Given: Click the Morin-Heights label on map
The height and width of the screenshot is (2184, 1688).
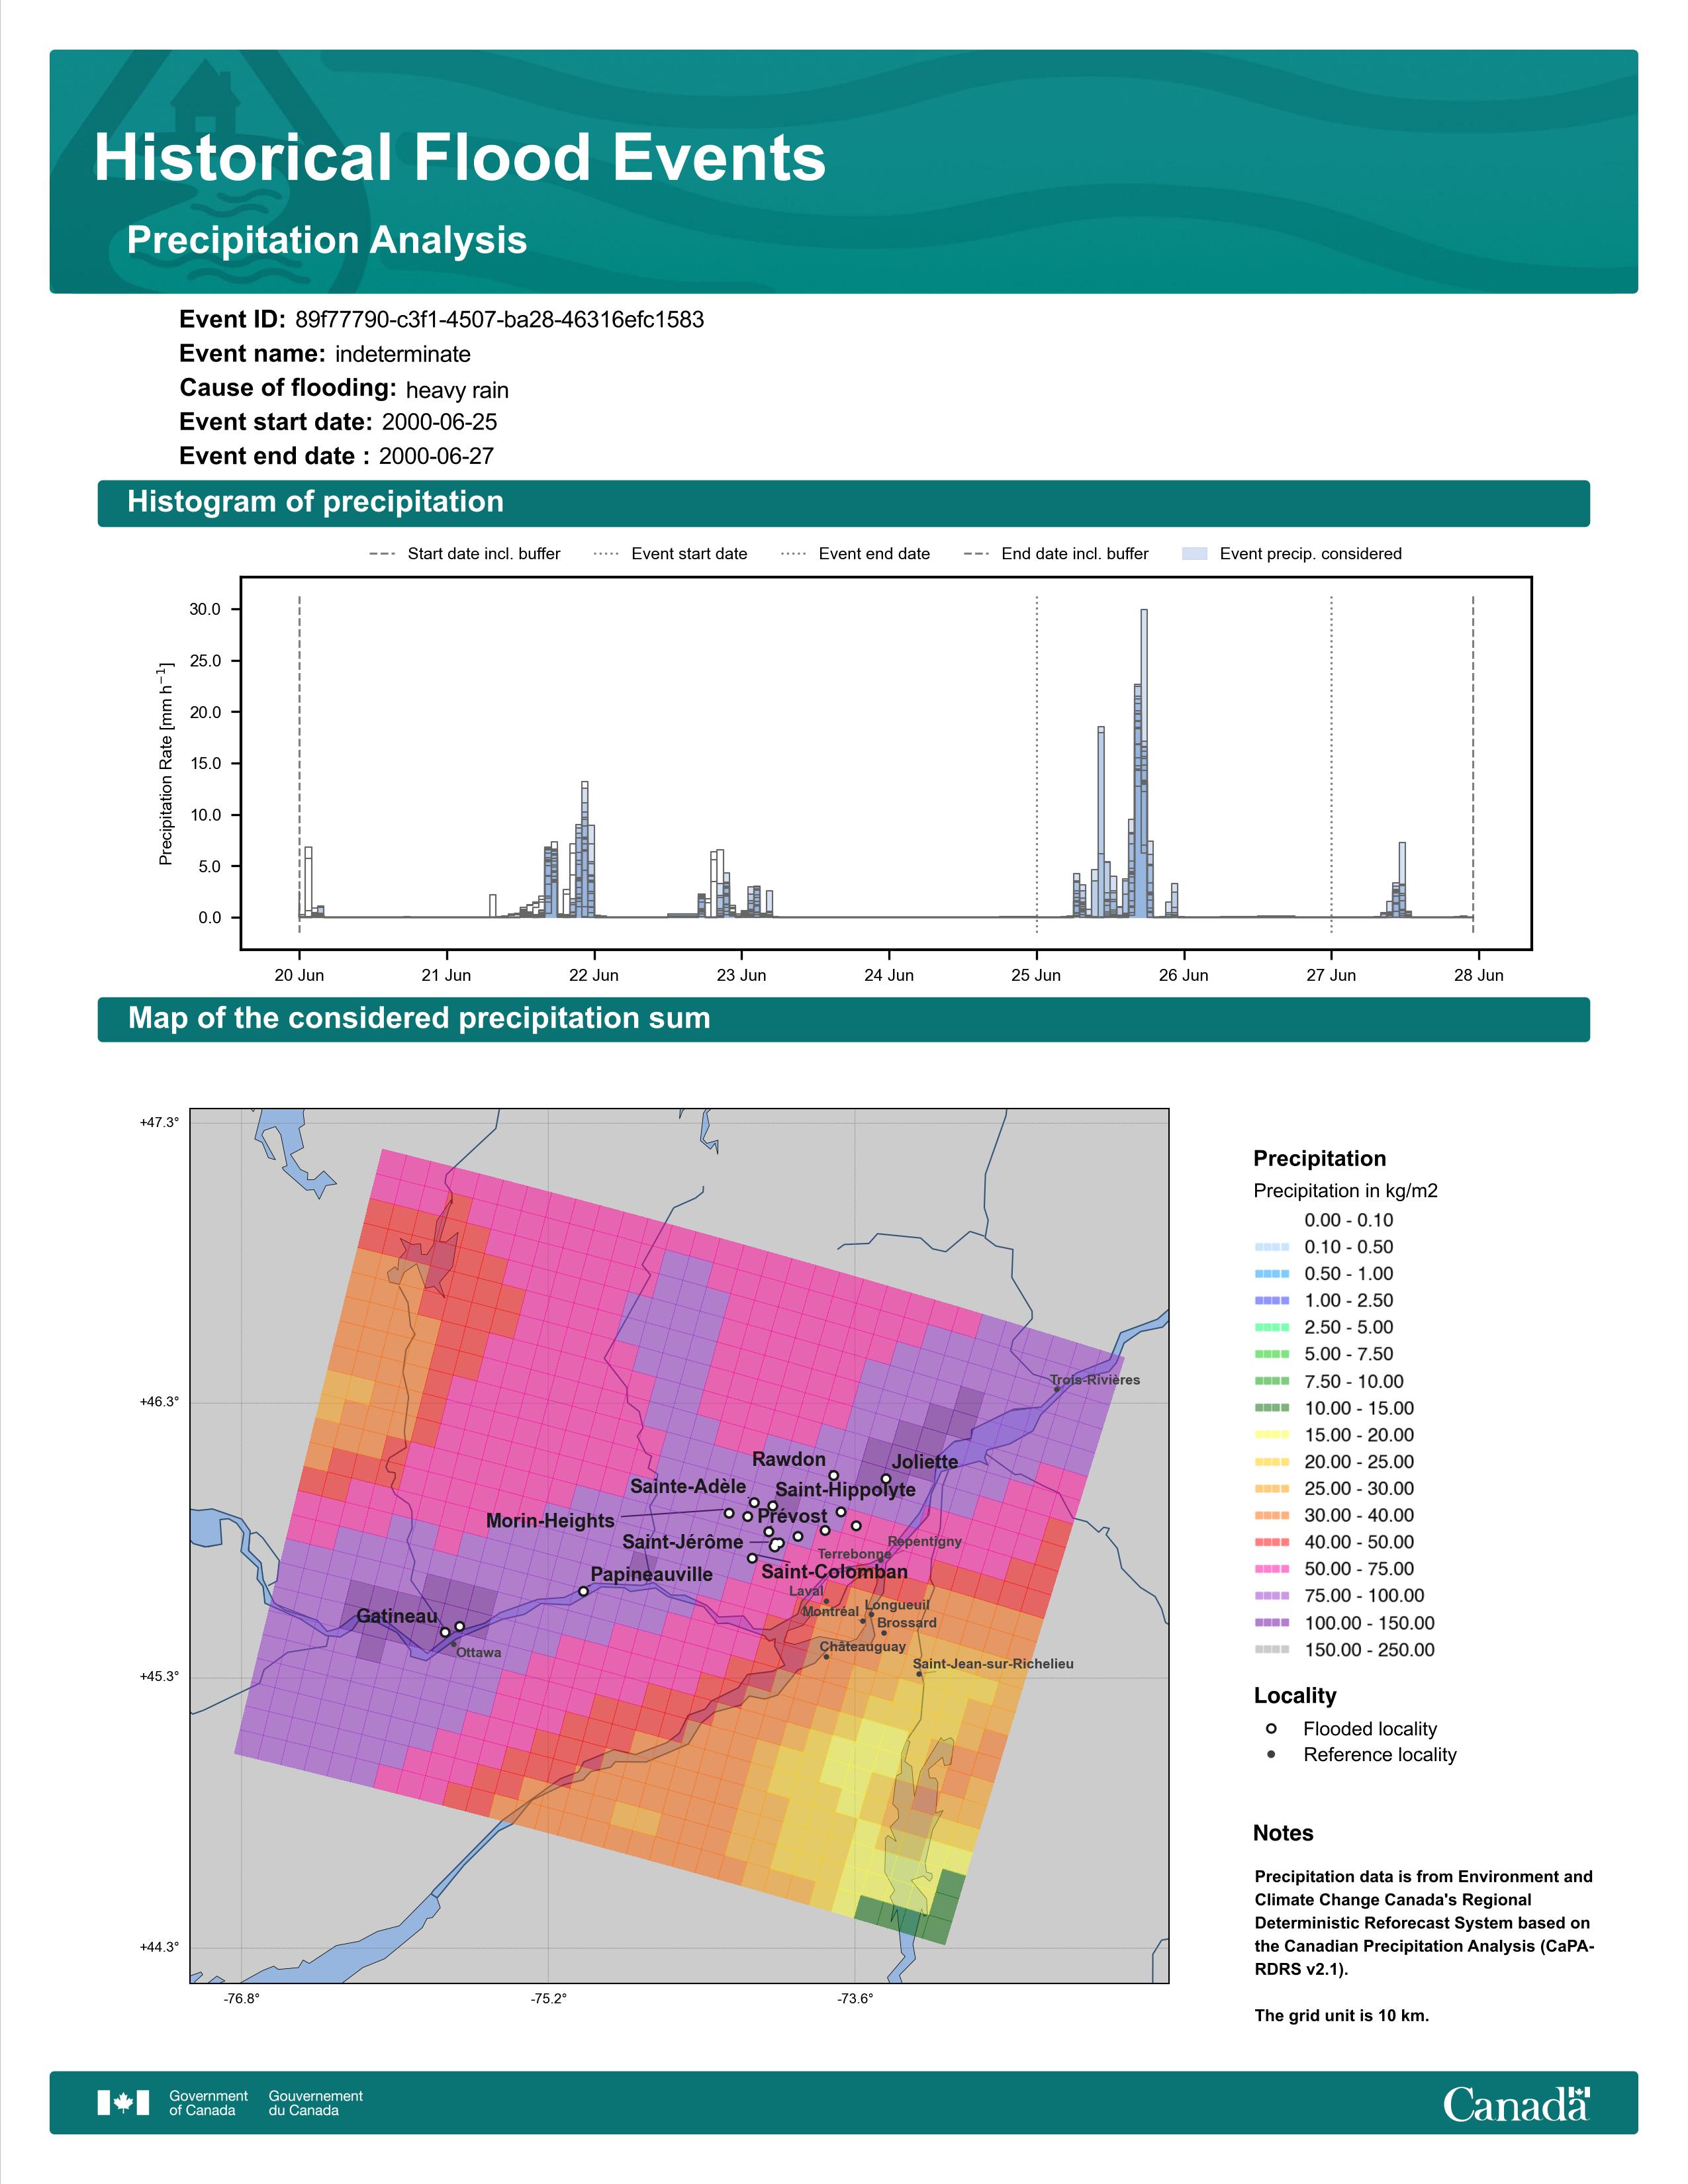Looking at the screenshot, I should point(550,1521).
